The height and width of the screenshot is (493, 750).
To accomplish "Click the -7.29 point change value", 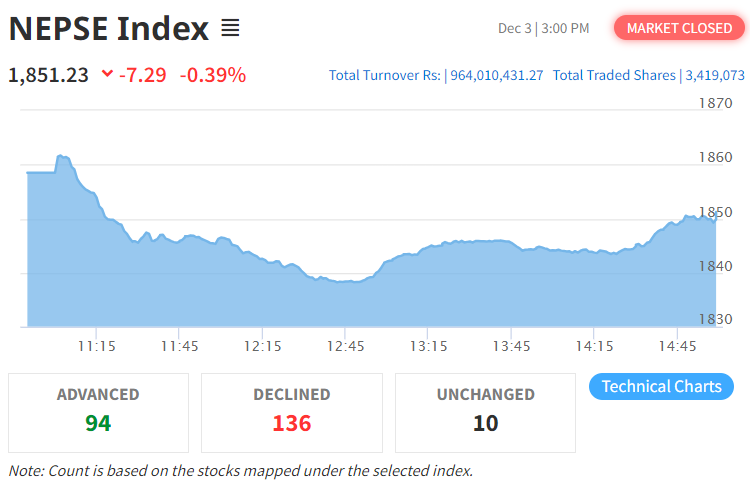I will coord(142,75).
